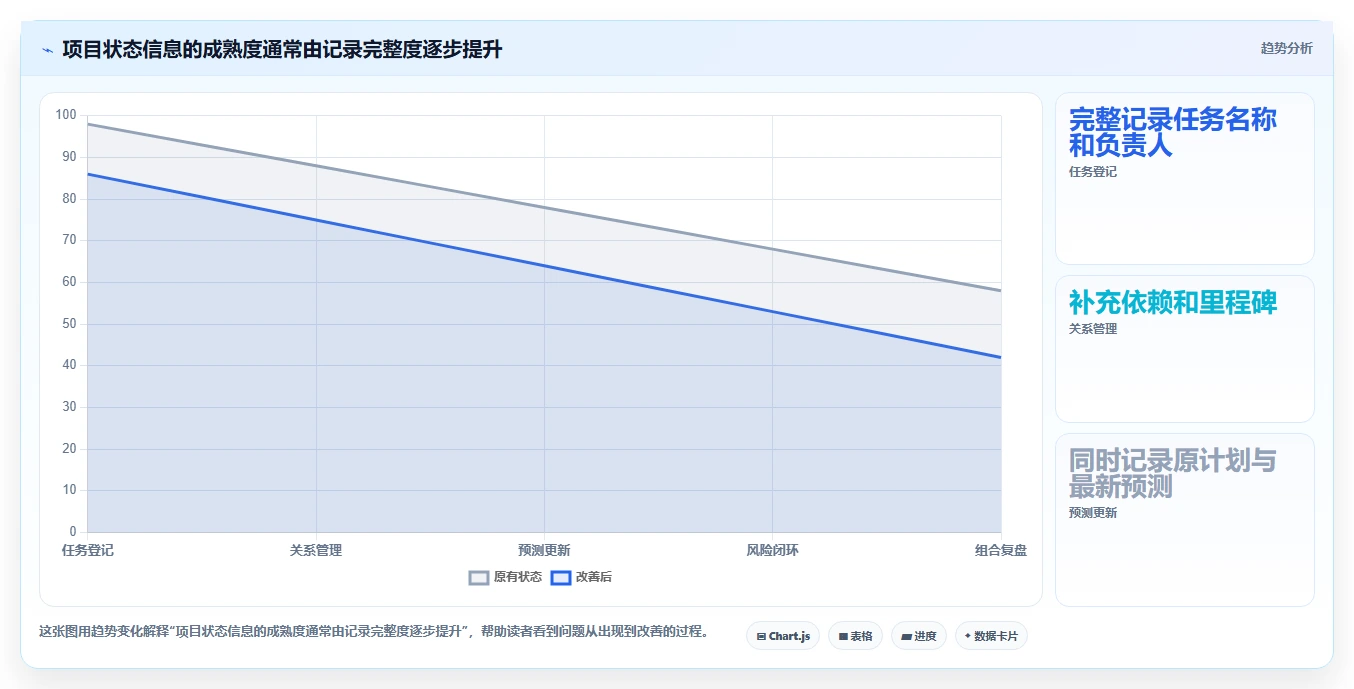Click the 任务登记 caption in the first card
Viewport: 1354px width, 689px height.
[1093, 172]
